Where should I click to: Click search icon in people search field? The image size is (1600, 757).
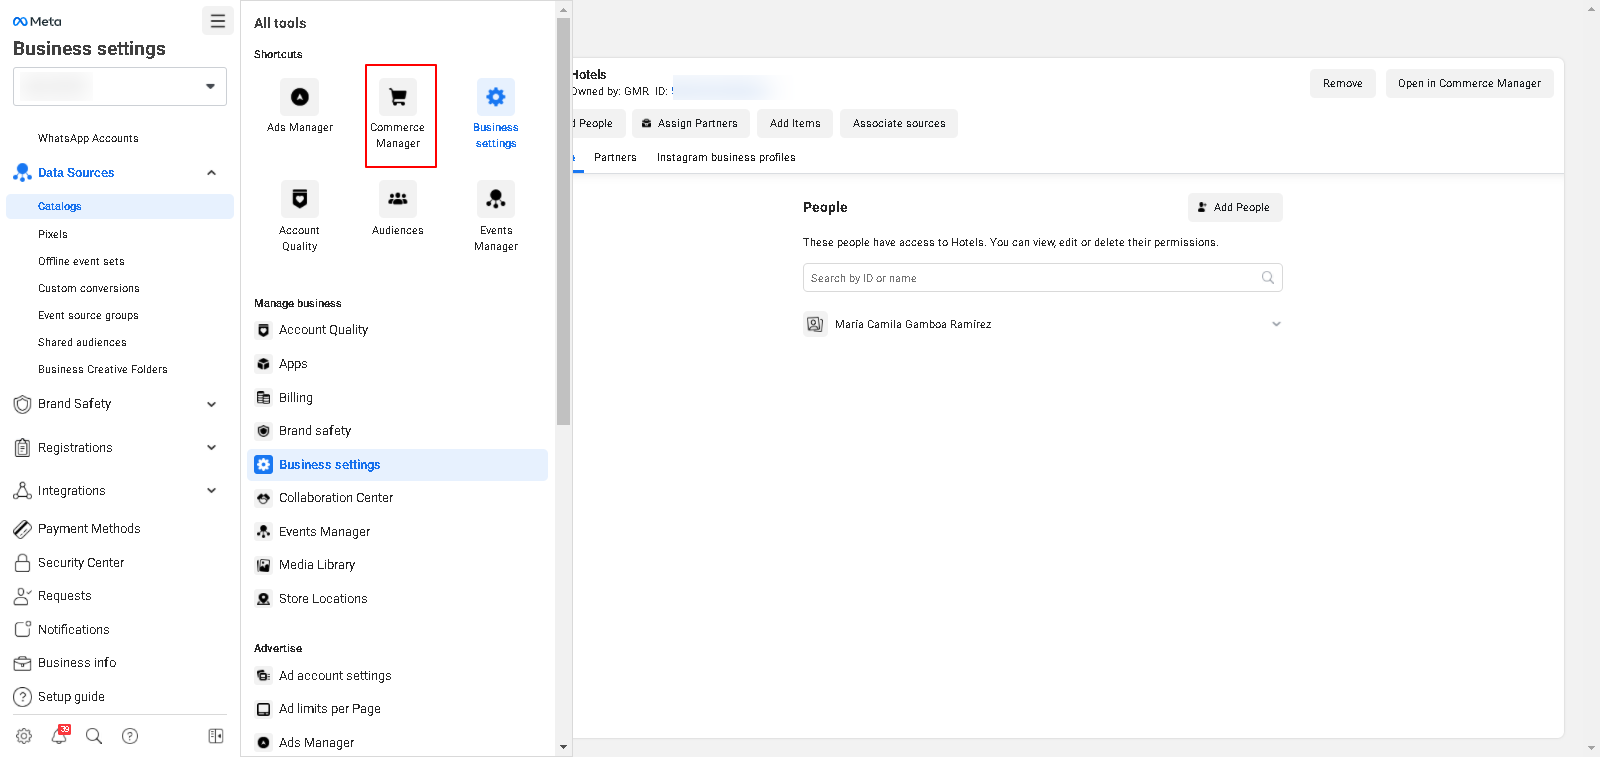pos(1268,278)
